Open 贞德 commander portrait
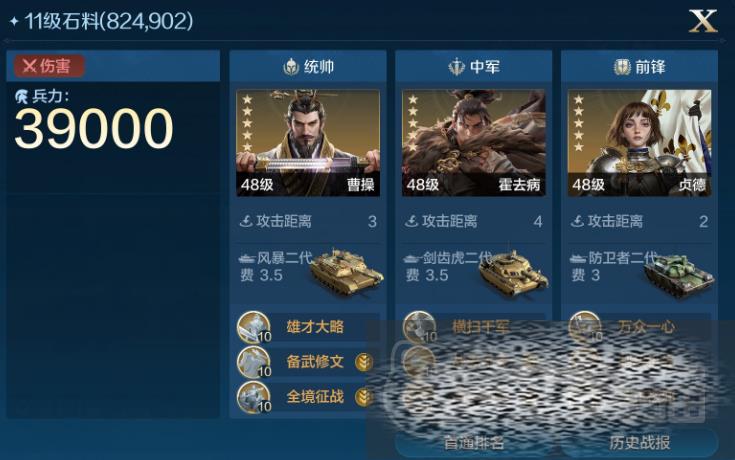This screenshot has width=735, height=460. point(639,143)
